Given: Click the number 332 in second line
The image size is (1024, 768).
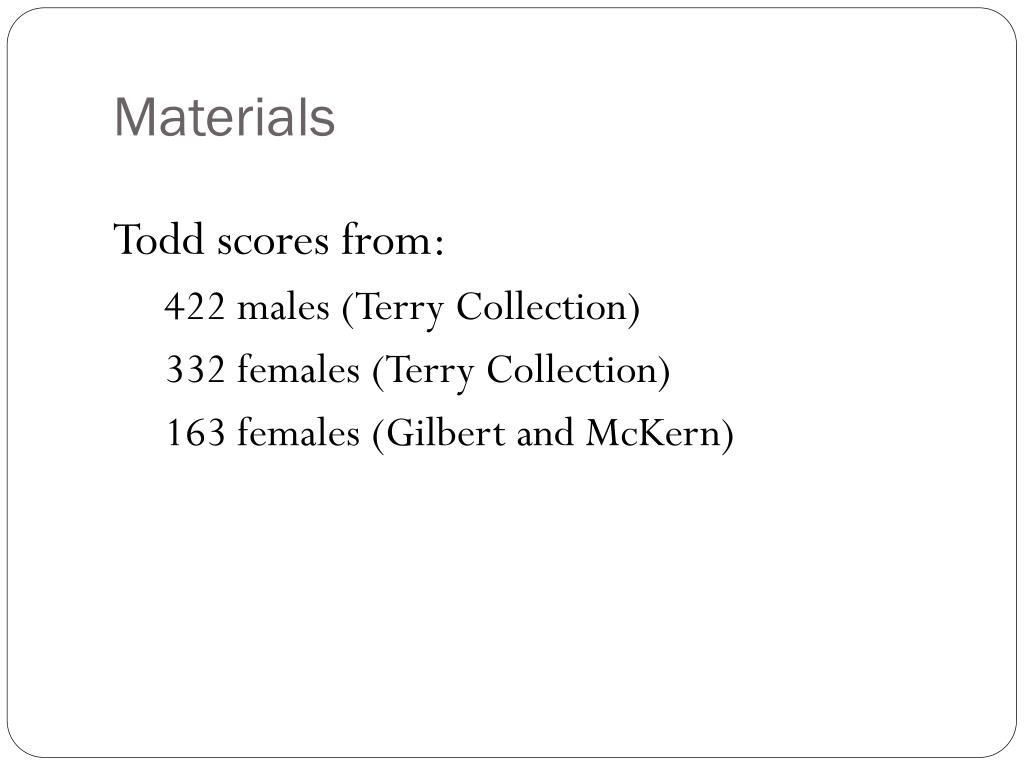Looking at the screenshot, I should [195, 369].
